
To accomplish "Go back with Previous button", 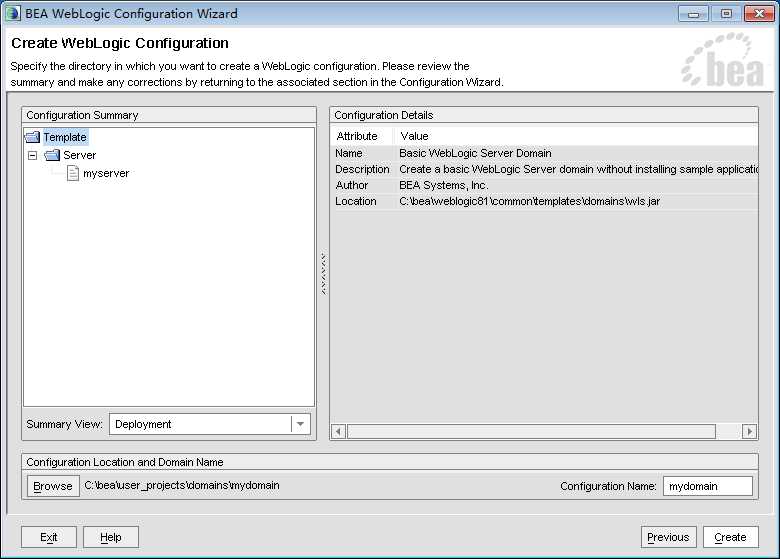I will click(x=668, y=537).
